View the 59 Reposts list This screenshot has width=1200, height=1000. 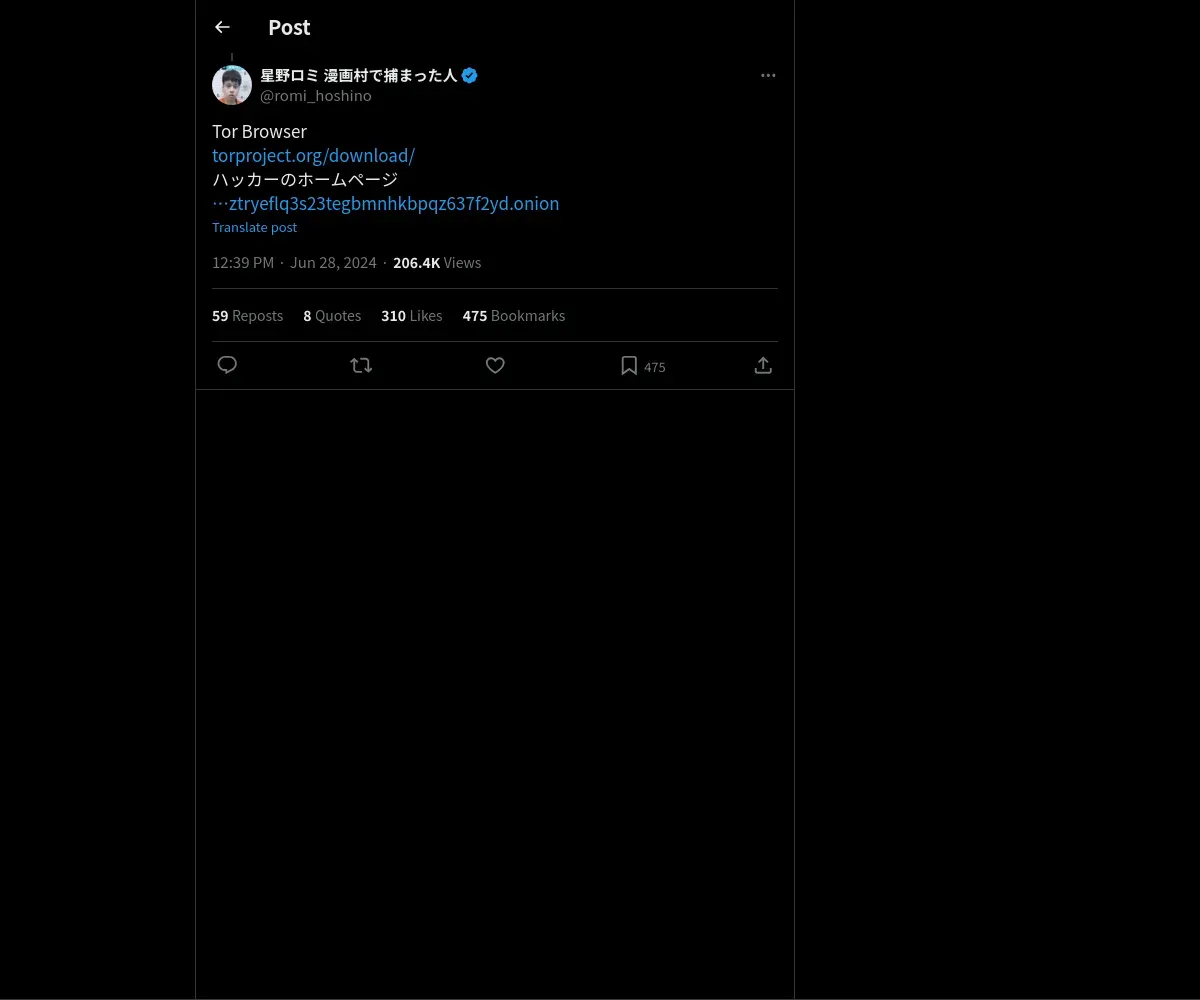[247, 315]
